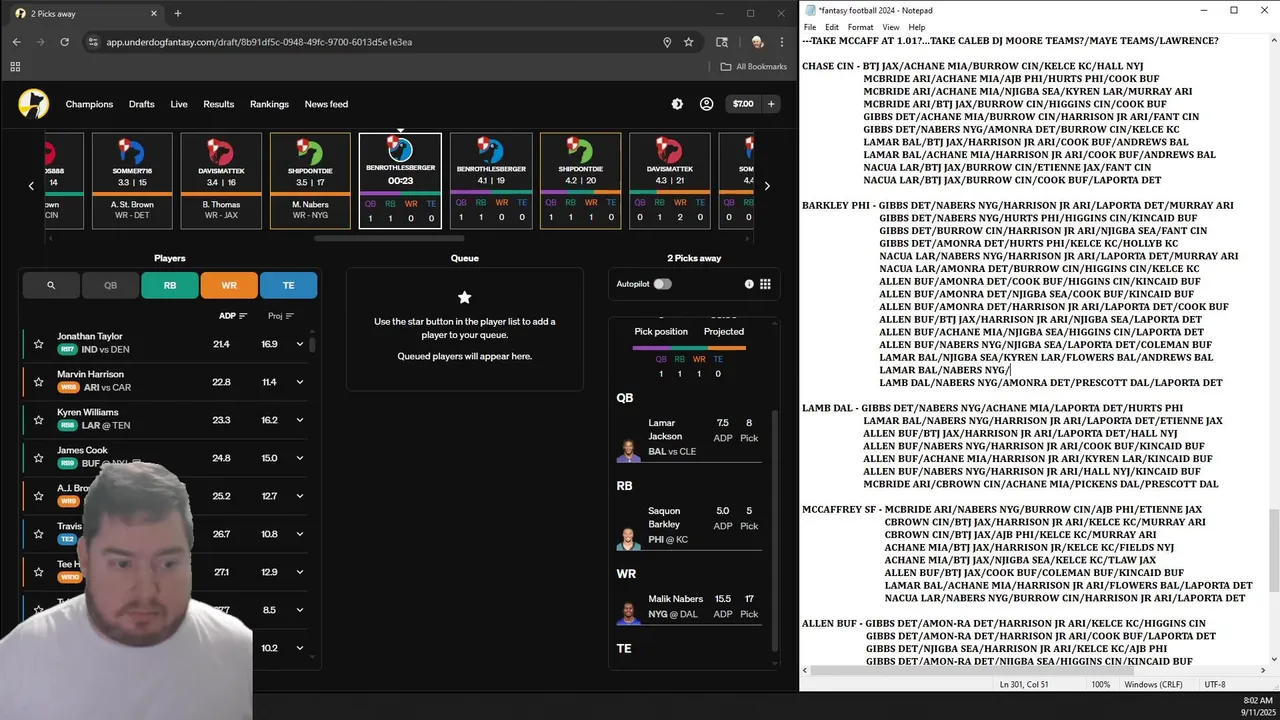Filter players by WR position
The height and width of the screenshot is (720, 1280).
coord(229,285)
